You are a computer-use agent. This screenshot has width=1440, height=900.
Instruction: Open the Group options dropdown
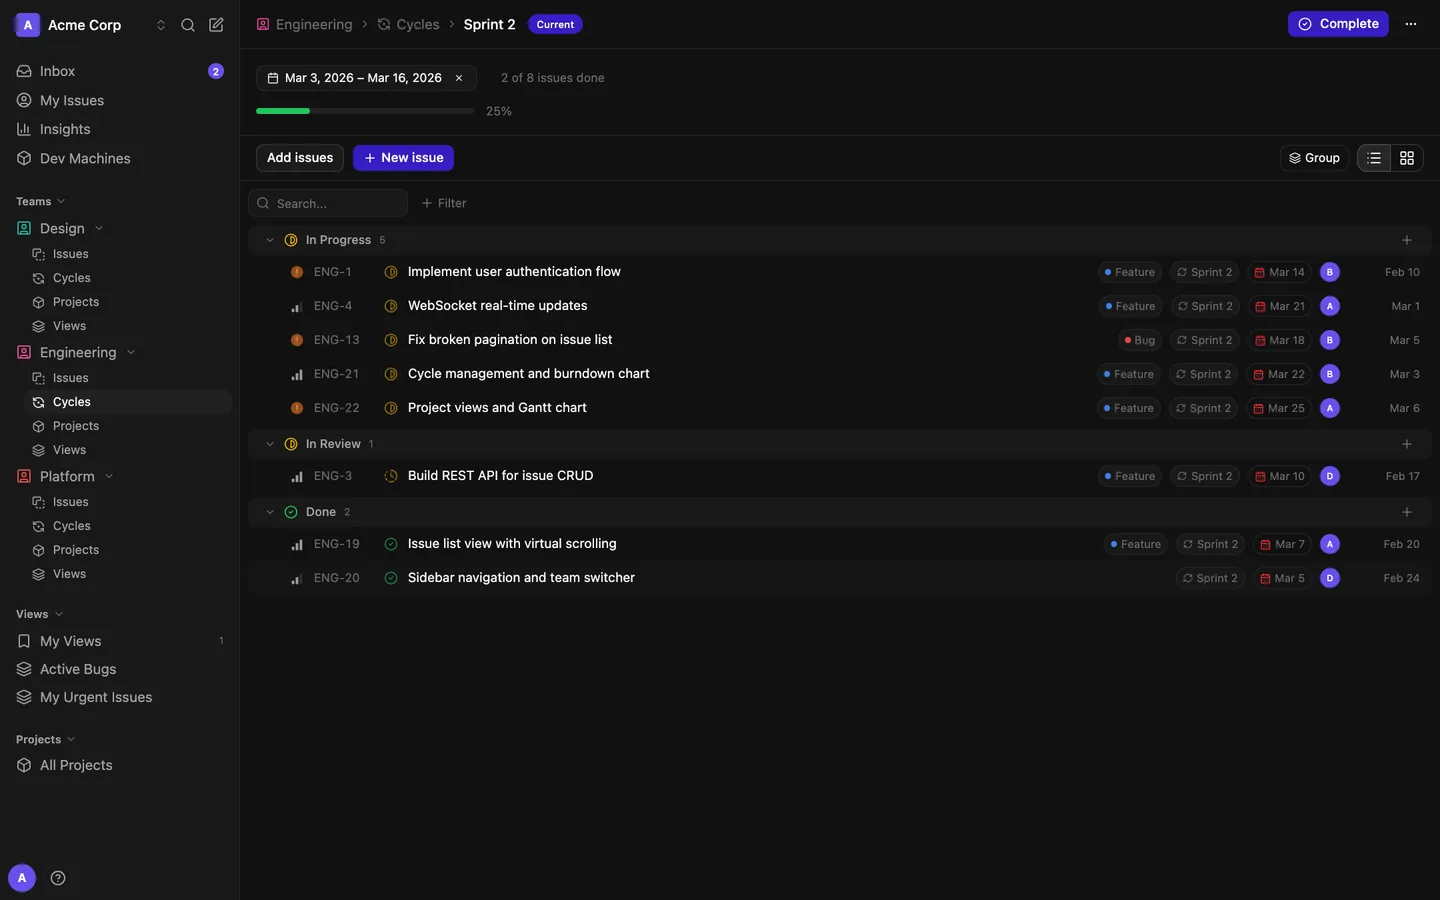tap(1314, 158)
